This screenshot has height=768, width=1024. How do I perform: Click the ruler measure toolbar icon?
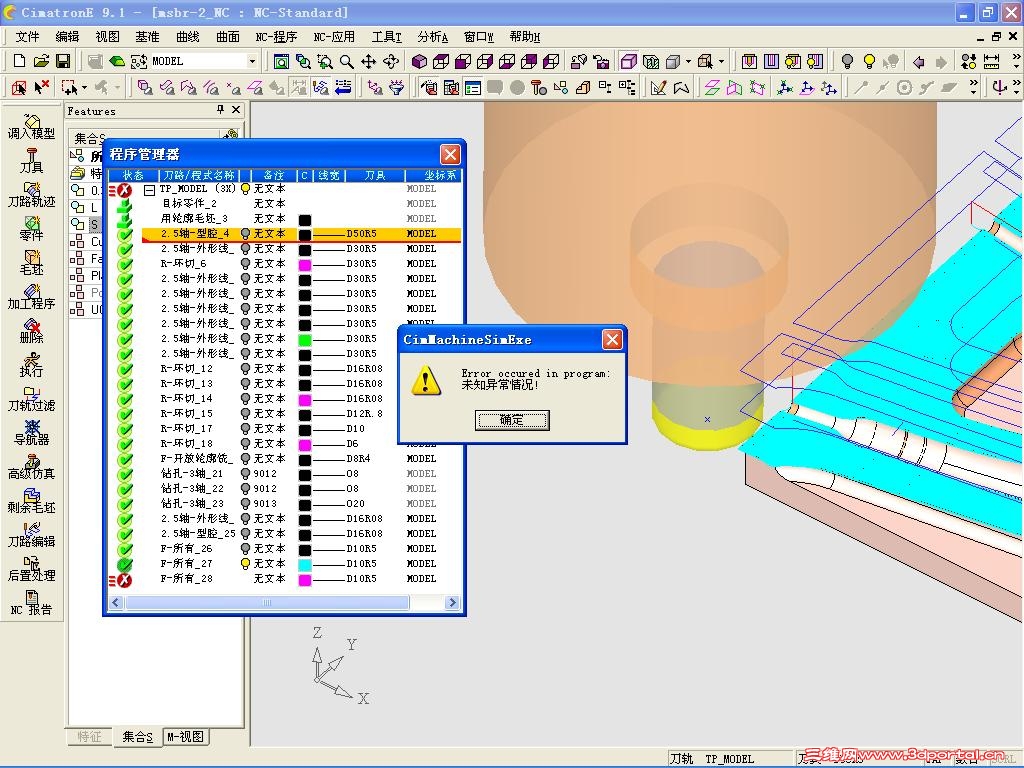pos(991,61)
